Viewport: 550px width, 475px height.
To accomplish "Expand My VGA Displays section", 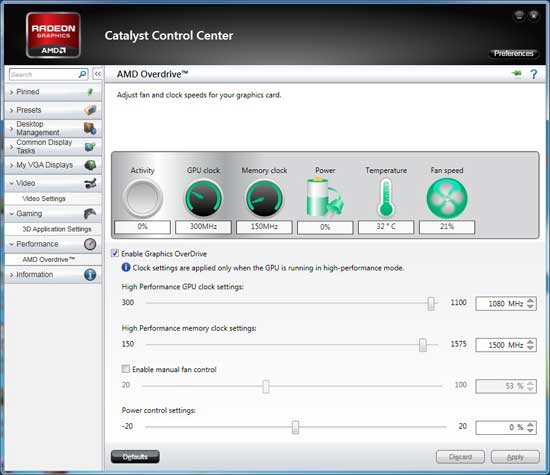I will (11, 165).
